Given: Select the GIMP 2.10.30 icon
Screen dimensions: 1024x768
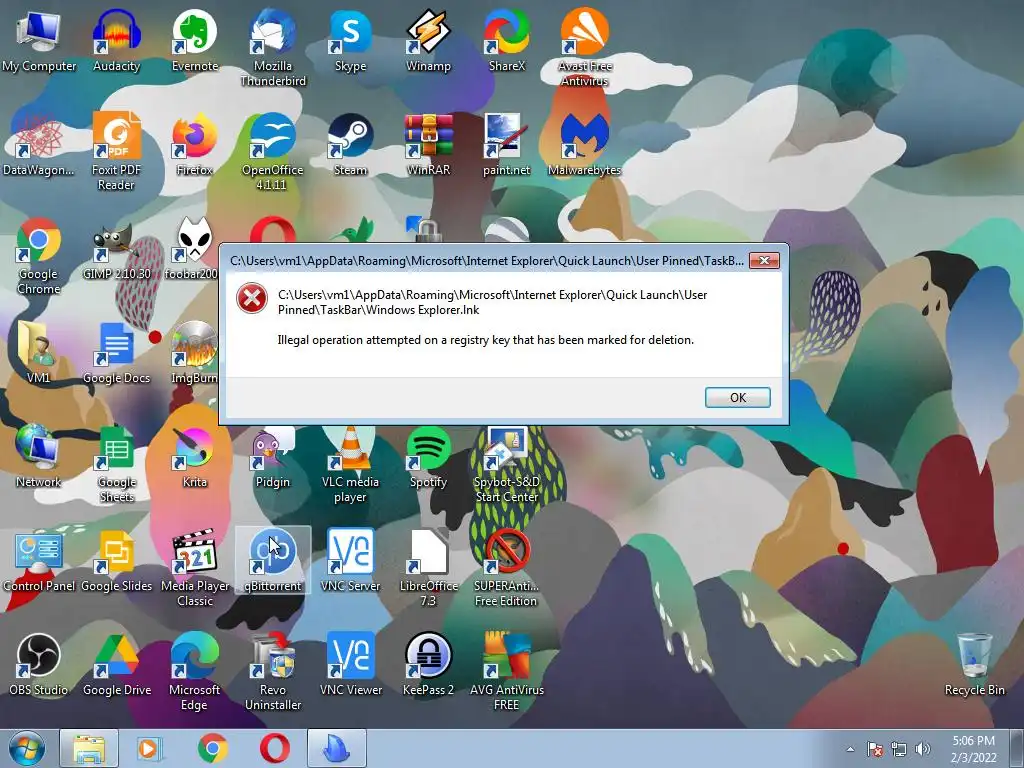Looking at the screenshot, I should tap(116, 251).
